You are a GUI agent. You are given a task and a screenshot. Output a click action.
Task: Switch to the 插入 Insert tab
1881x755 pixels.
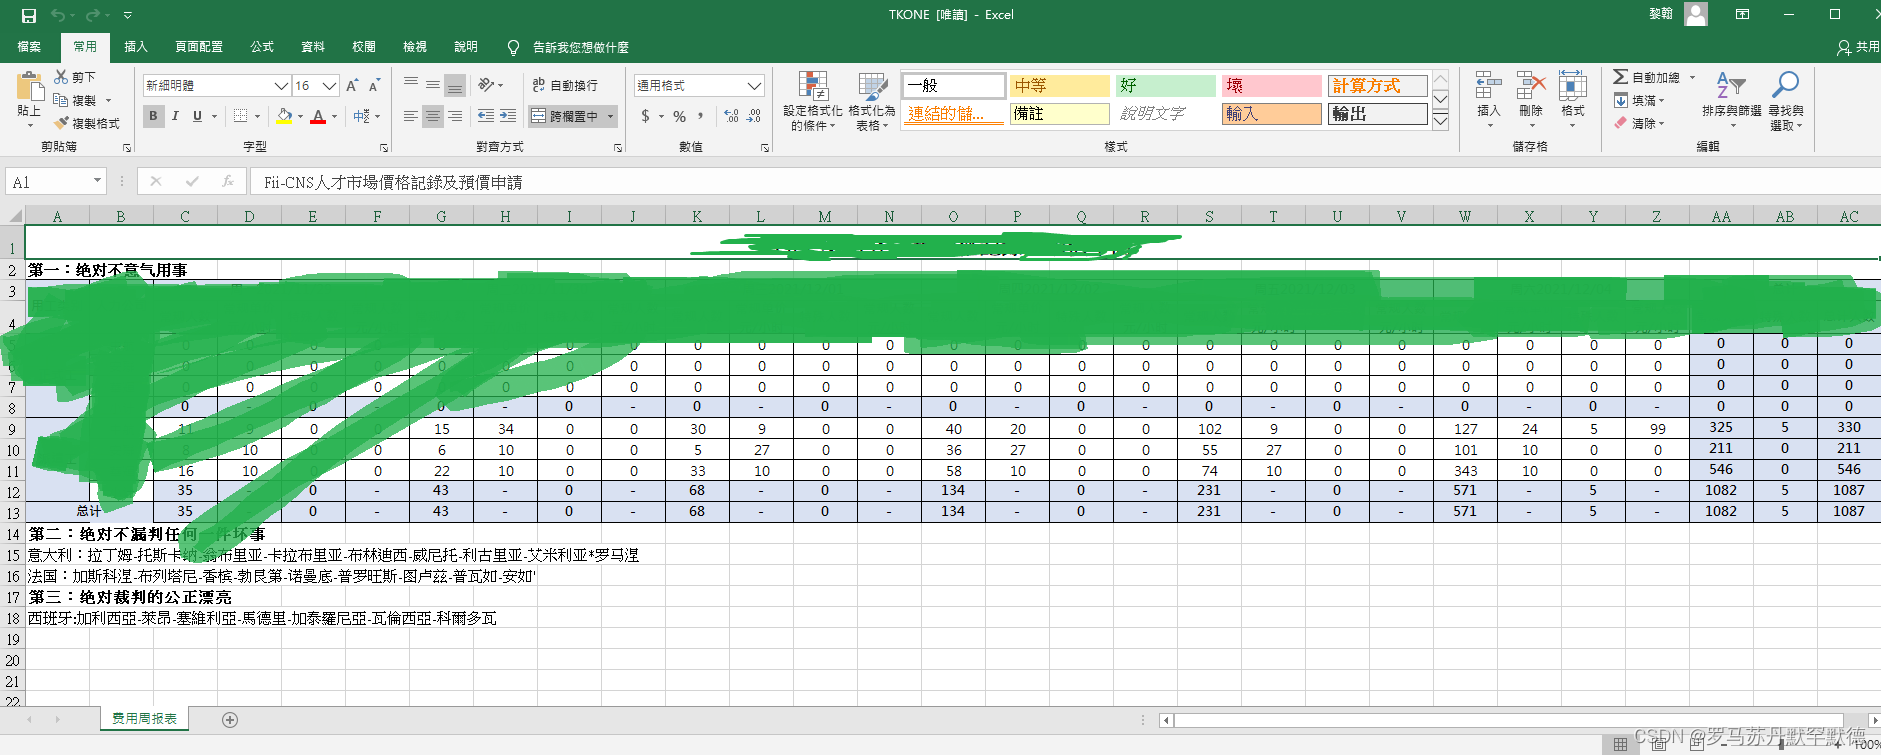[136, 47]
